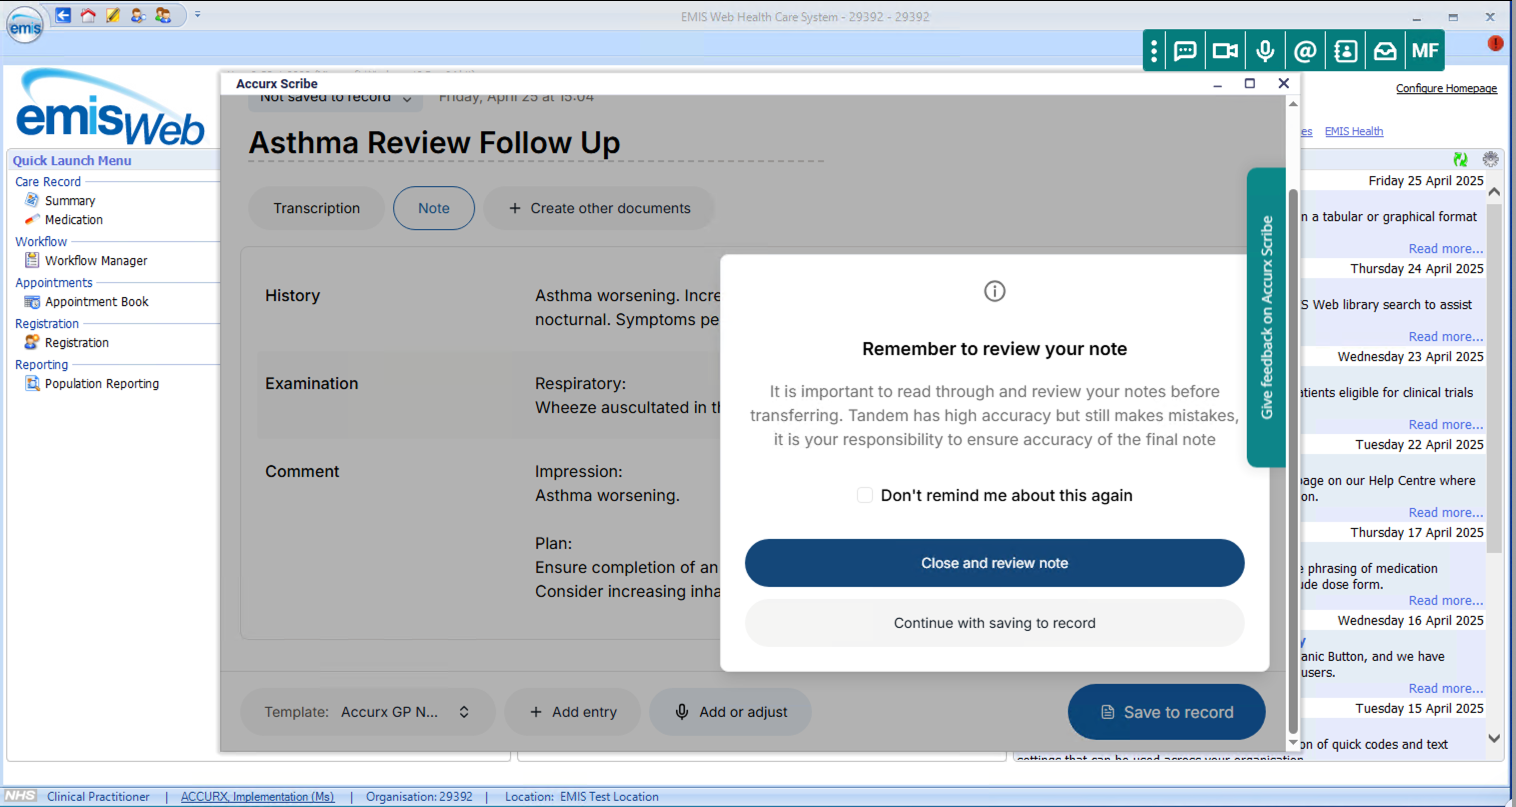Open Read more under Wednesday 16 April

pos(1446,688)
